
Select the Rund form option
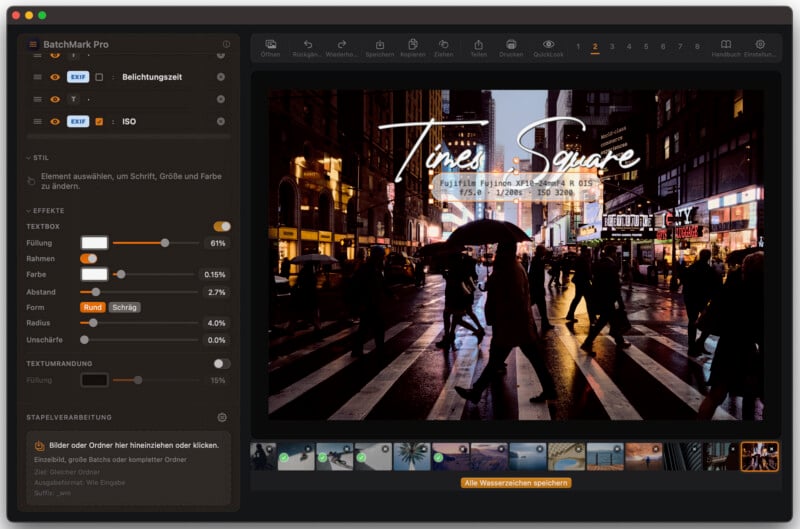92,307
